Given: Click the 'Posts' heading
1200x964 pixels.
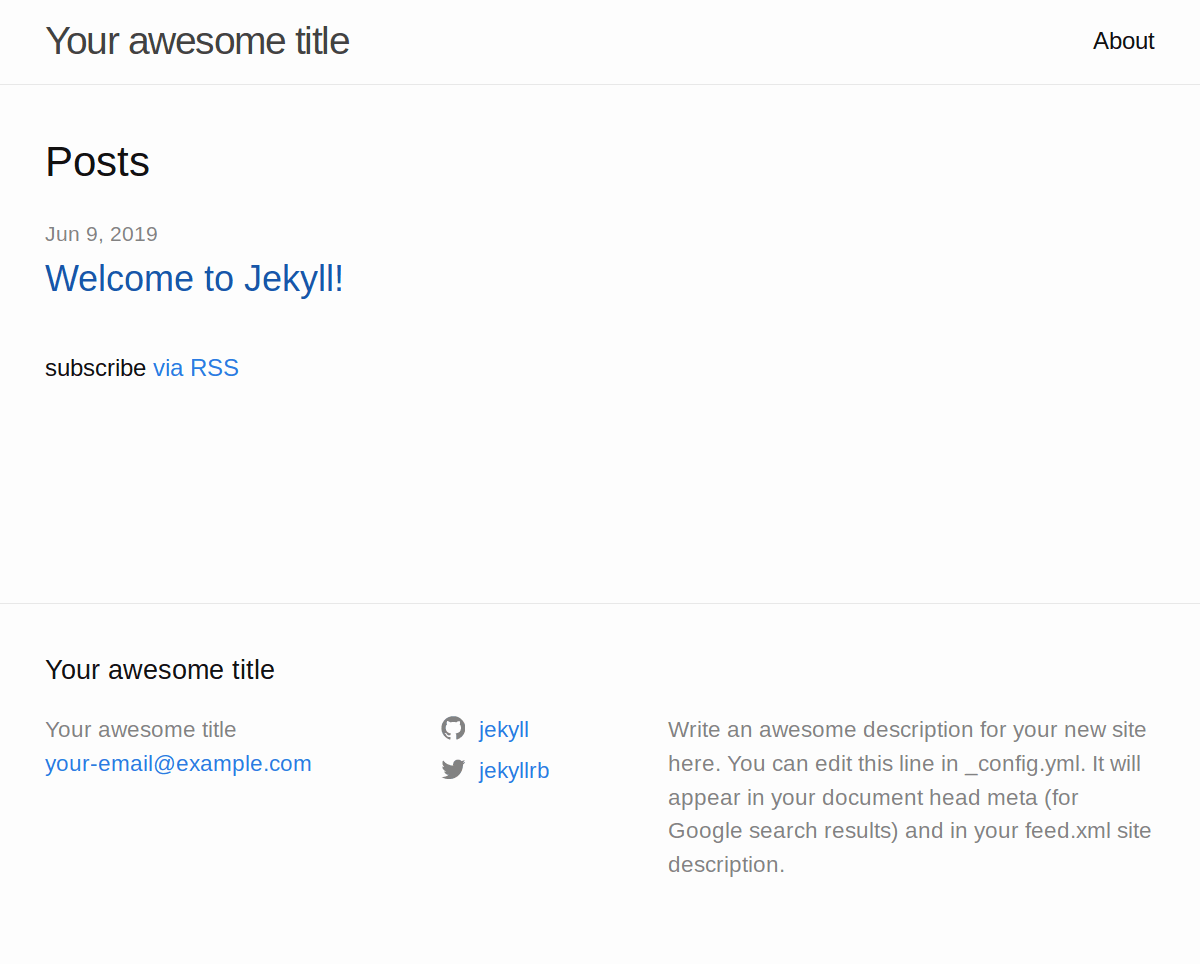Looking at the screenshot, I should pyautogui.click(x=97, y=162).
